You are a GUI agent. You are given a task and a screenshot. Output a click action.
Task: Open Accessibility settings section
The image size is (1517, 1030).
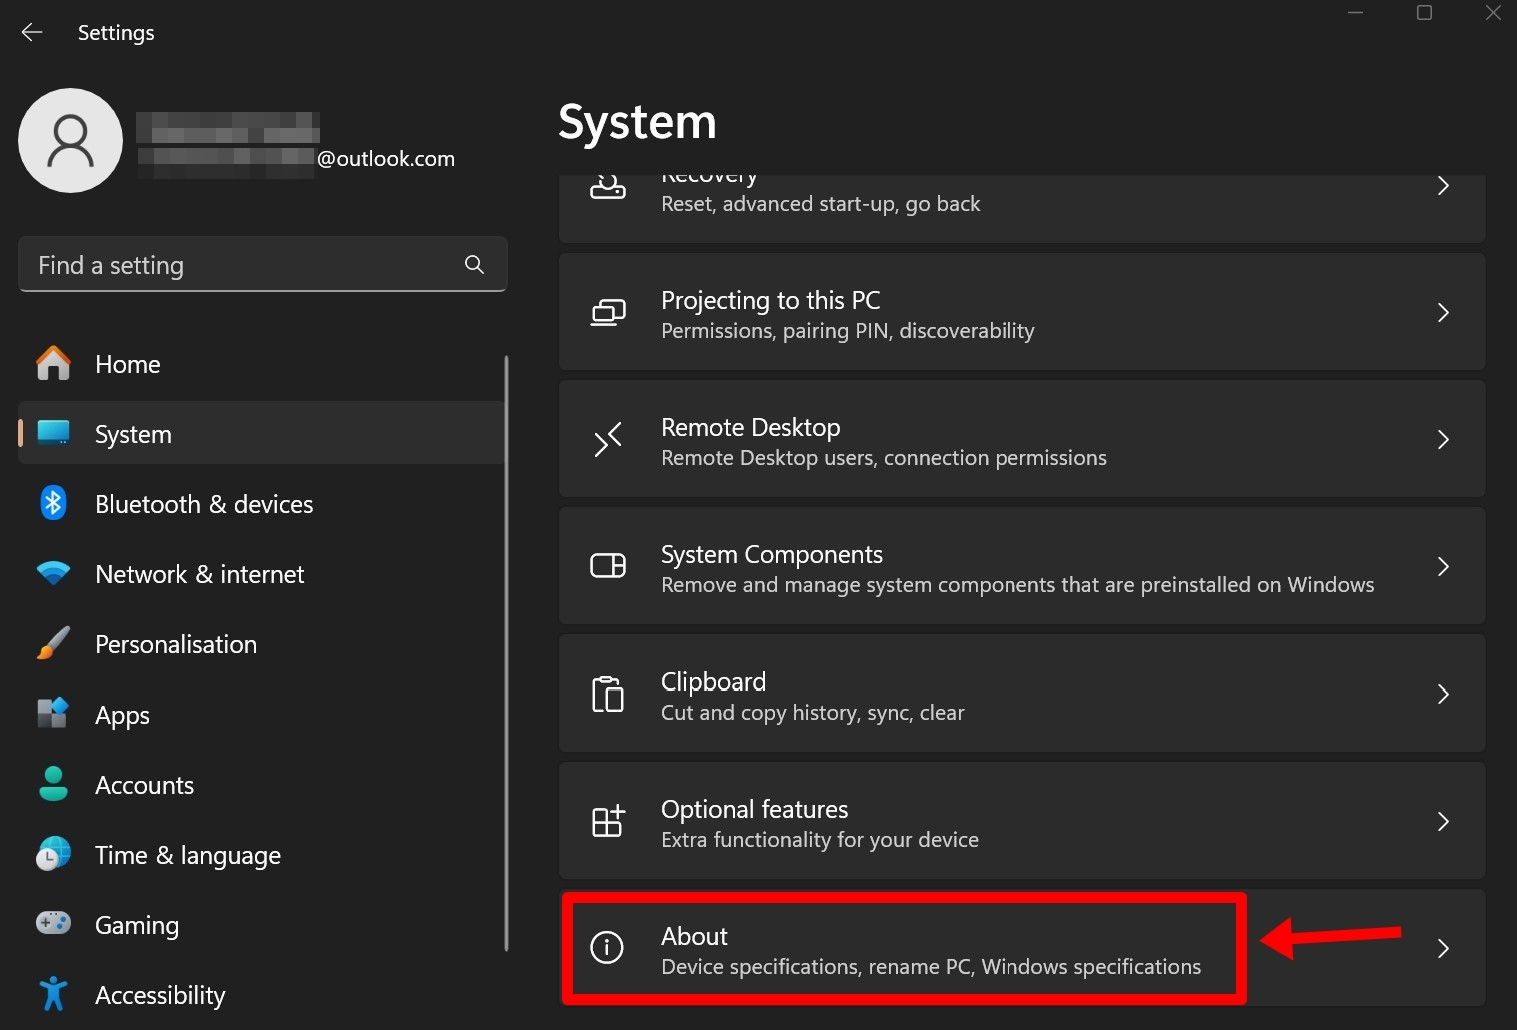click(261, 995)
